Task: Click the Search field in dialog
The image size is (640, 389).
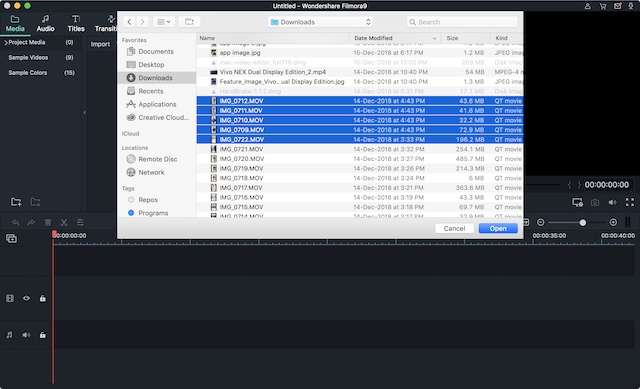Action: point(462,22)
